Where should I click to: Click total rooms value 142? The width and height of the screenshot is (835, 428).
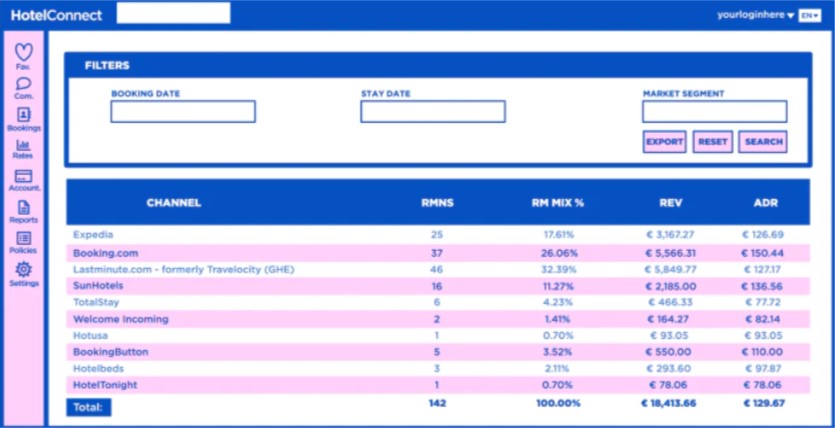point(437,404)
